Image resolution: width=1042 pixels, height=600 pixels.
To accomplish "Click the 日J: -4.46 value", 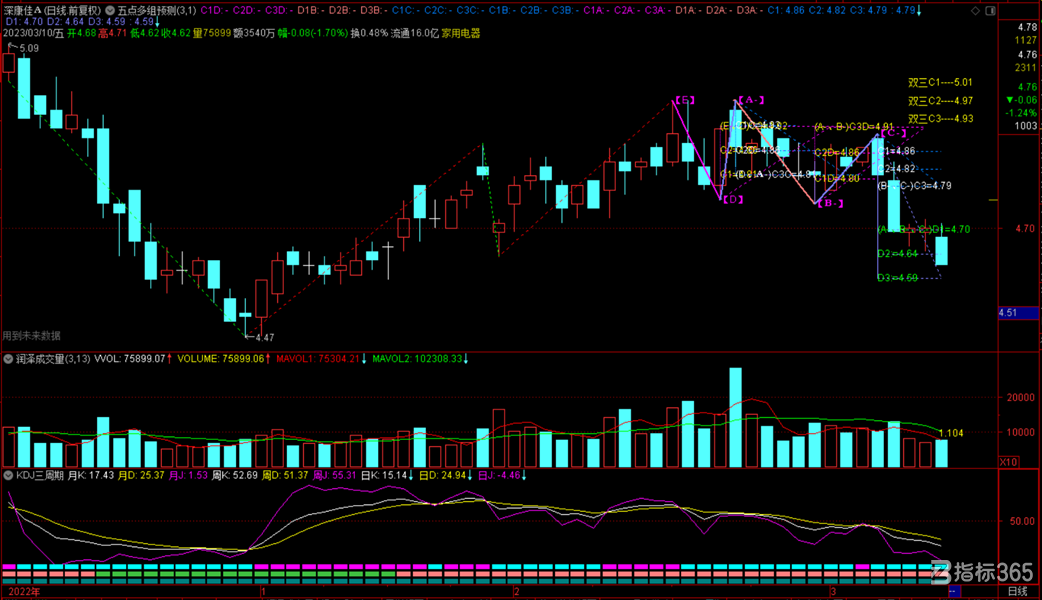I will (x=499, y=475).
